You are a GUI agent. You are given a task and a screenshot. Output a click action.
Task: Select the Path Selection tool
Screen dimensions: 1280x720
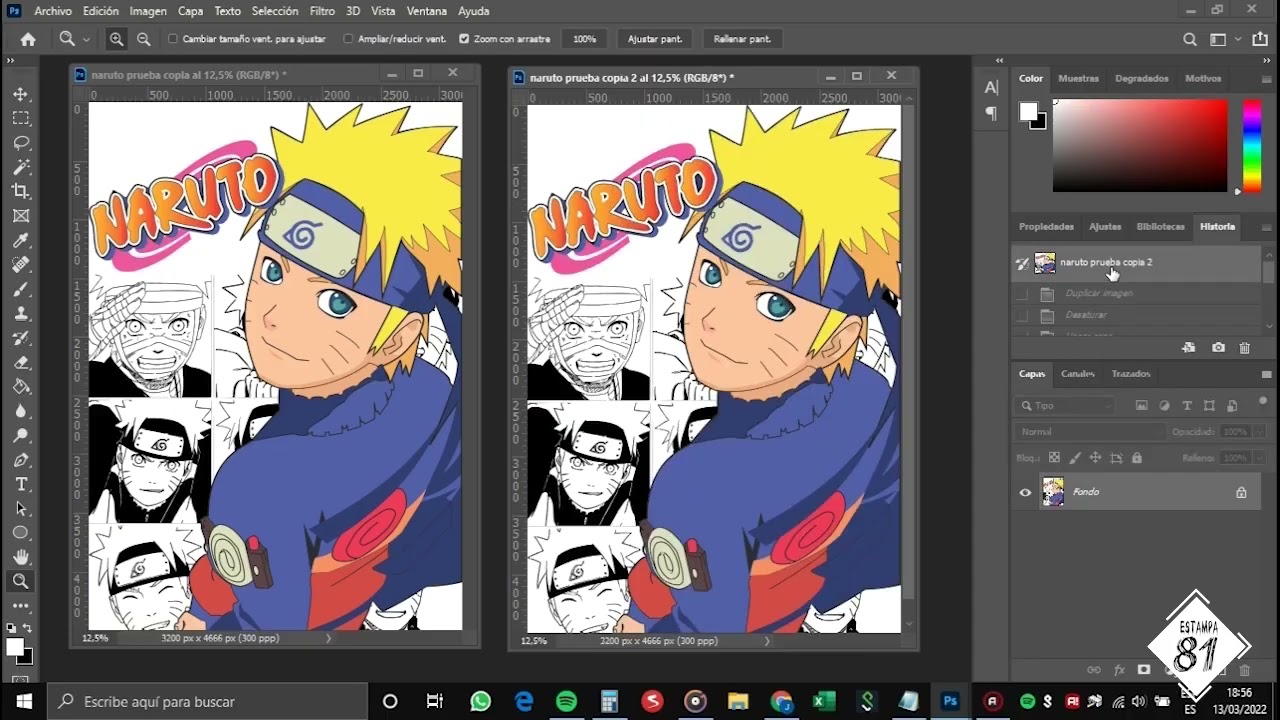20,508
